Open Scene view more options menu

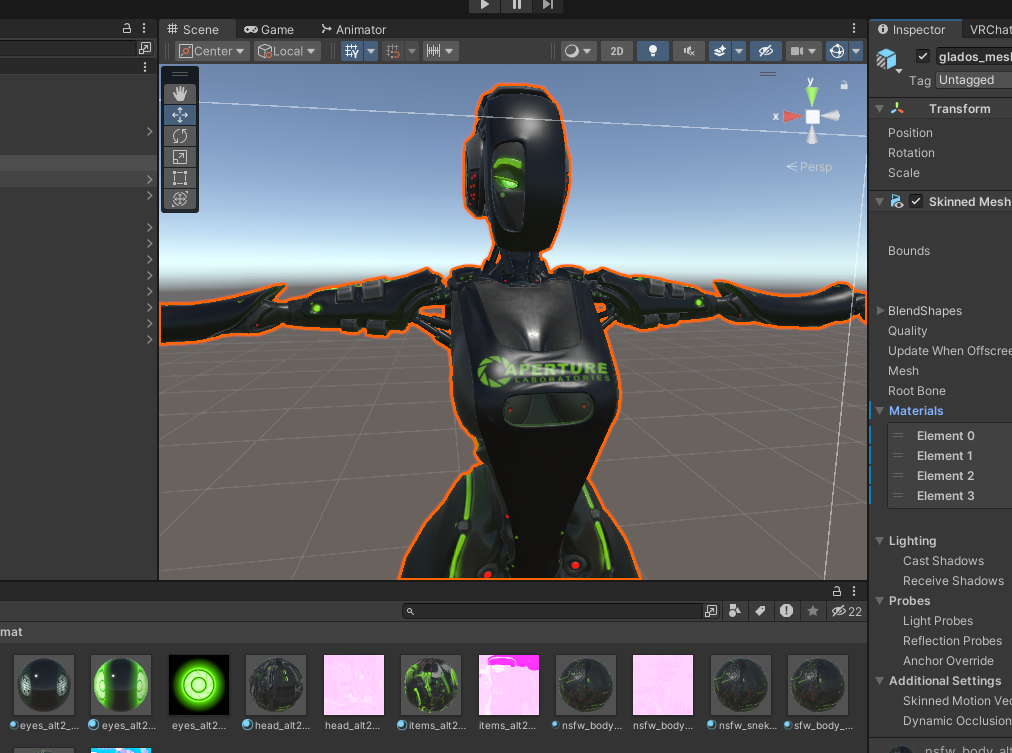[854, 28]
